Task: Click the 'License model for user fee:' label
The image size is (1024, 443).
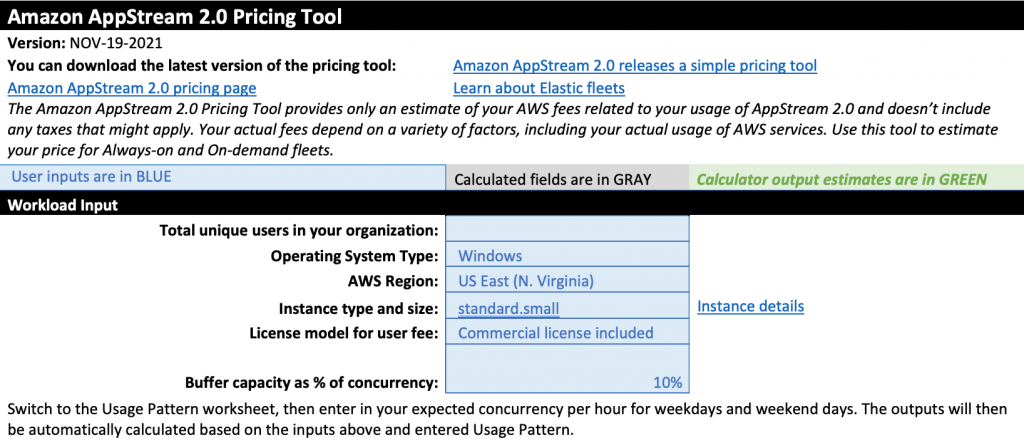Action: pyautogui.click(x=344, y=333)
